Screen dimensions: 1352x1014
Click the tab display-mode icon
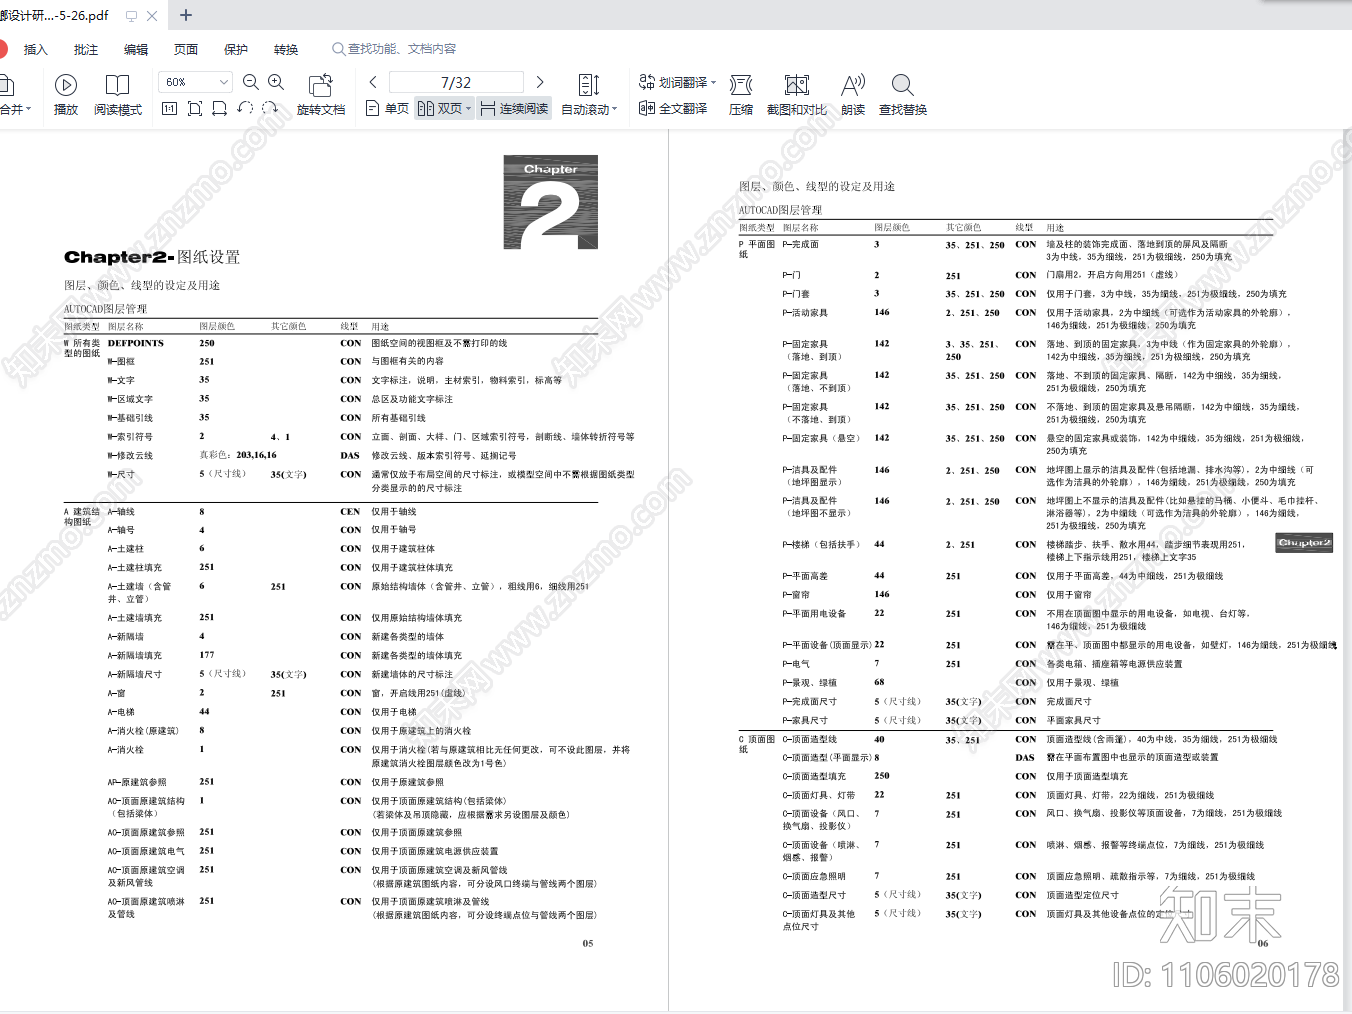tap(131, 16)
